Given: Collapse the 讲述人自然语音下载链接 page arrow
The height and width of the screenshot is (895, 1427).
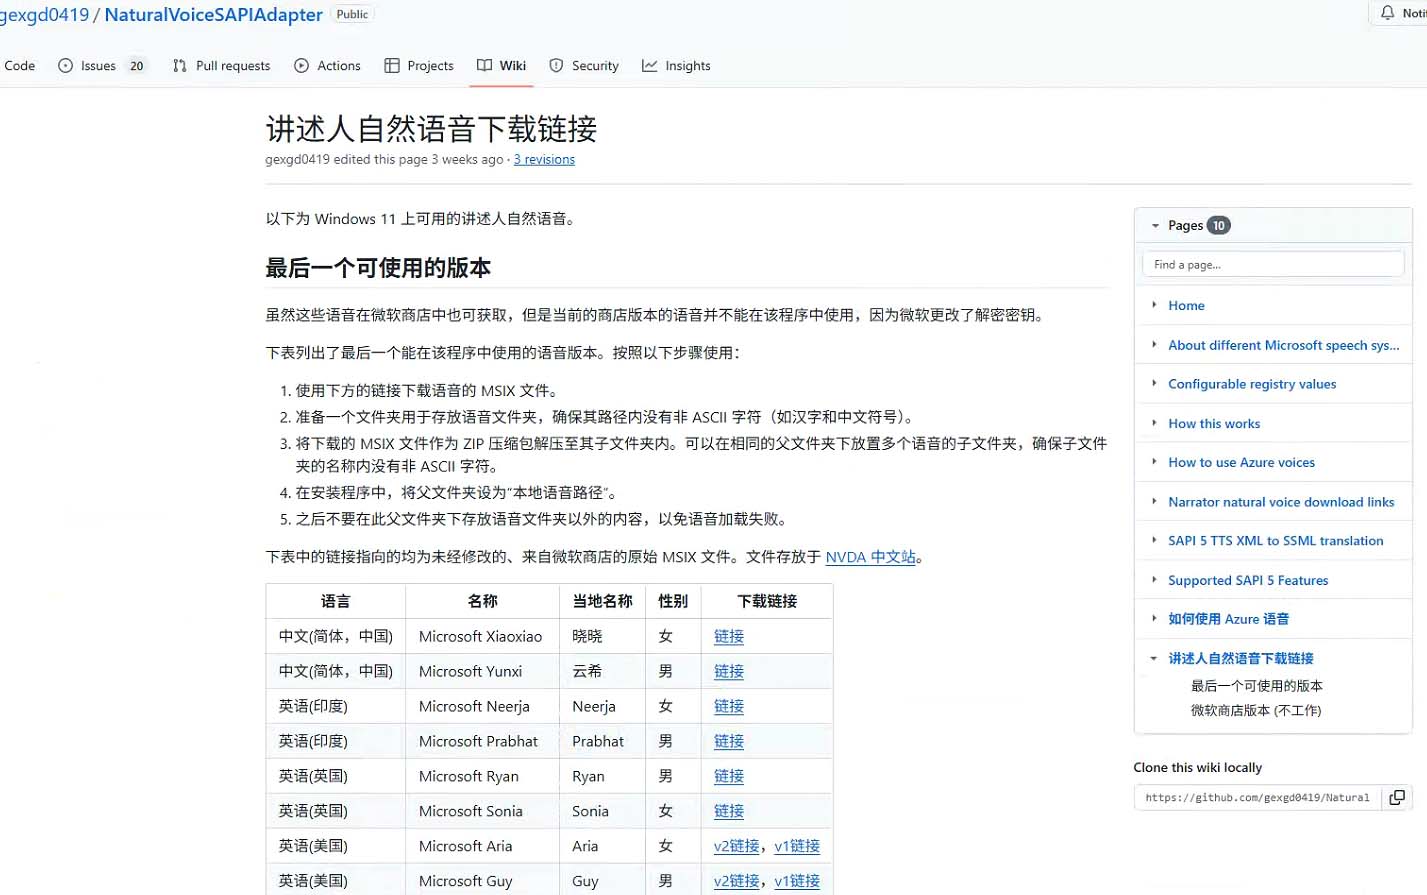Looking at the screenshot, I should coord(1154,658).
